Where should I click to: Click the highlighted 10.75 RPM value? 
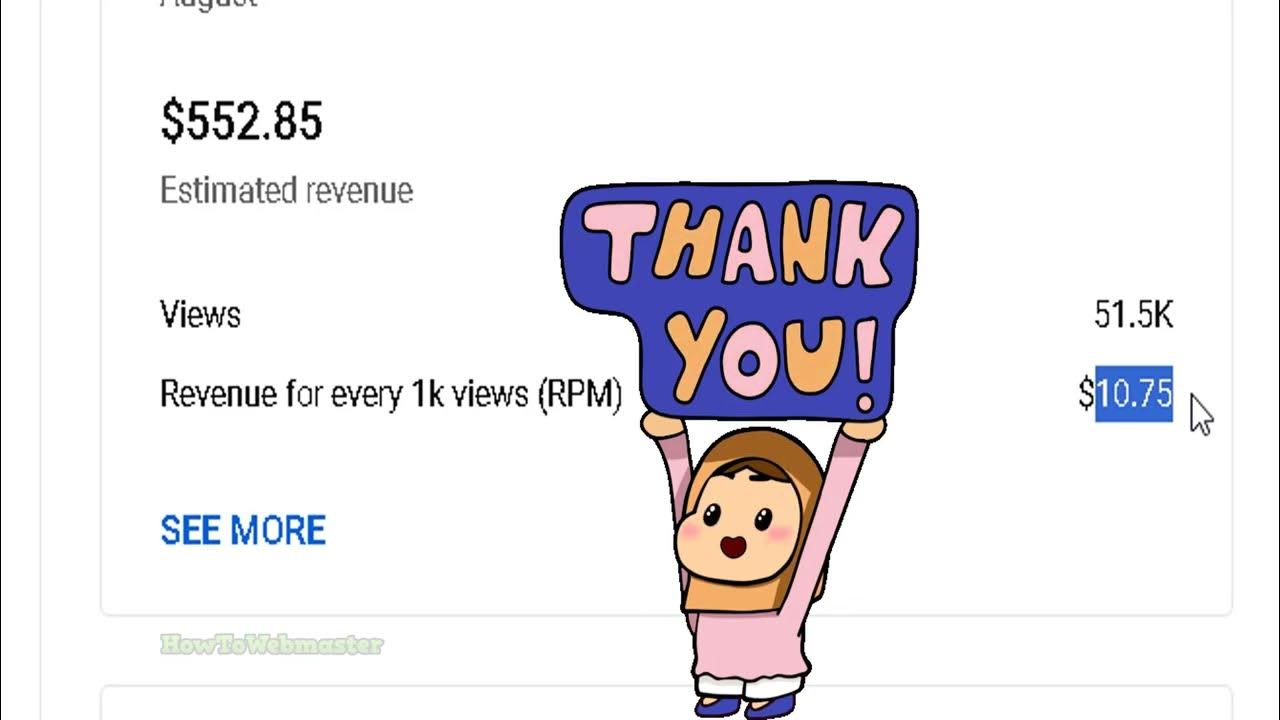pyautogui.click(x=1134, y=394)
